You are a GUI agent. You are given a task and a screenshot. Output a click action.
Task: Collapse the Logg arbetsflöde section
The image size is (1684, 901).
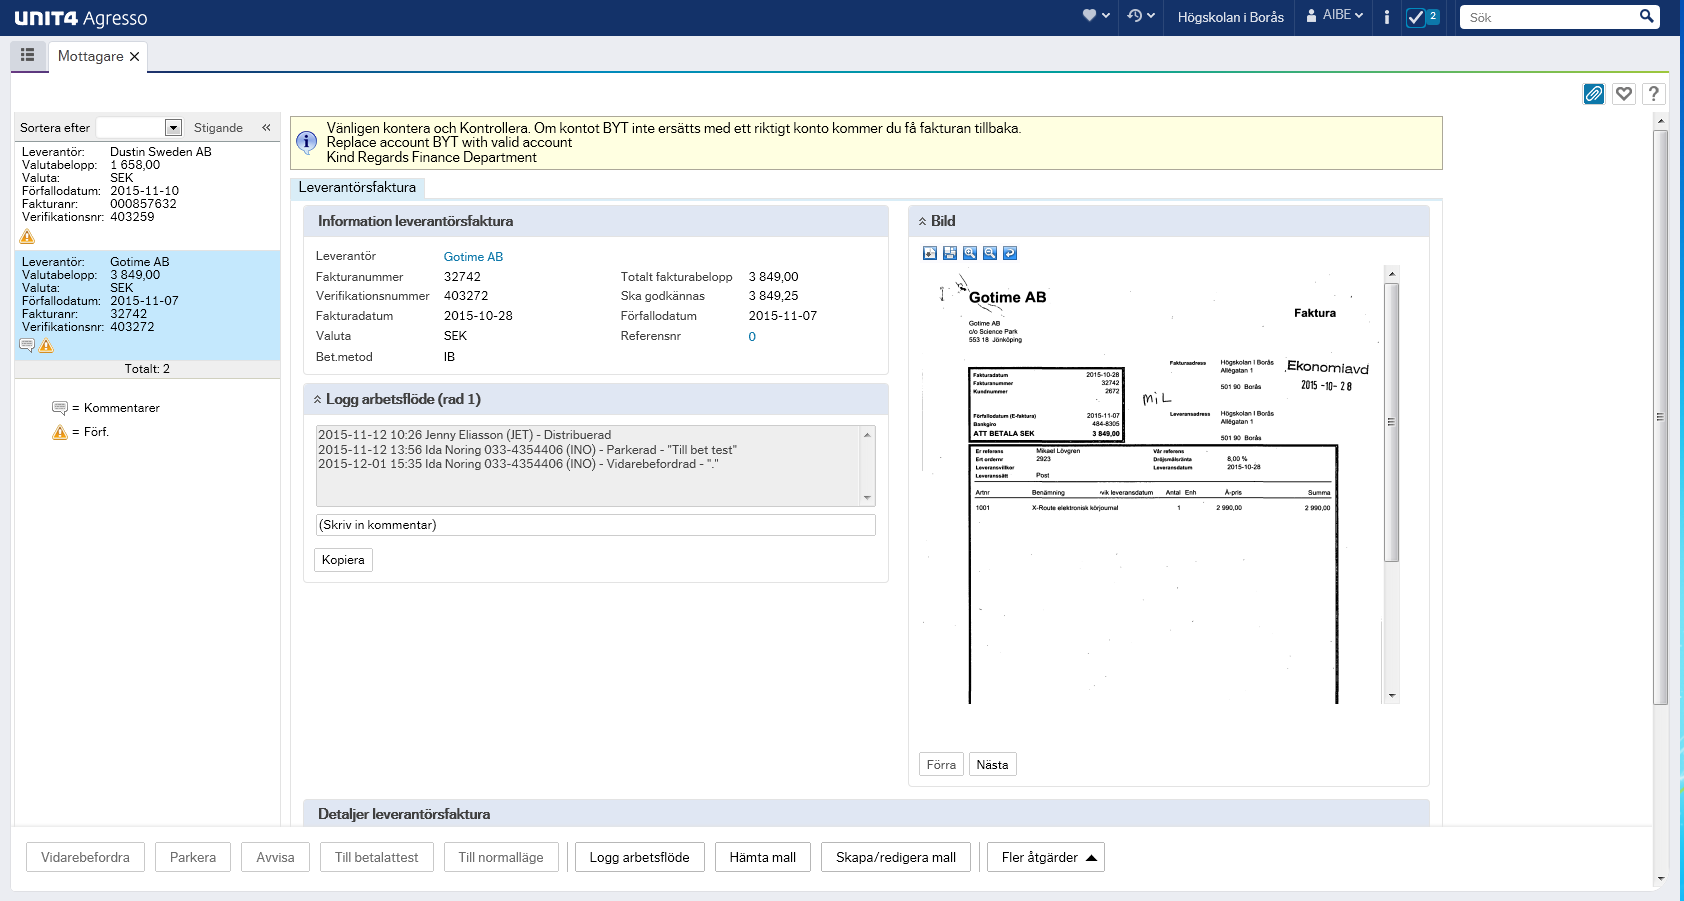[318, 399]
